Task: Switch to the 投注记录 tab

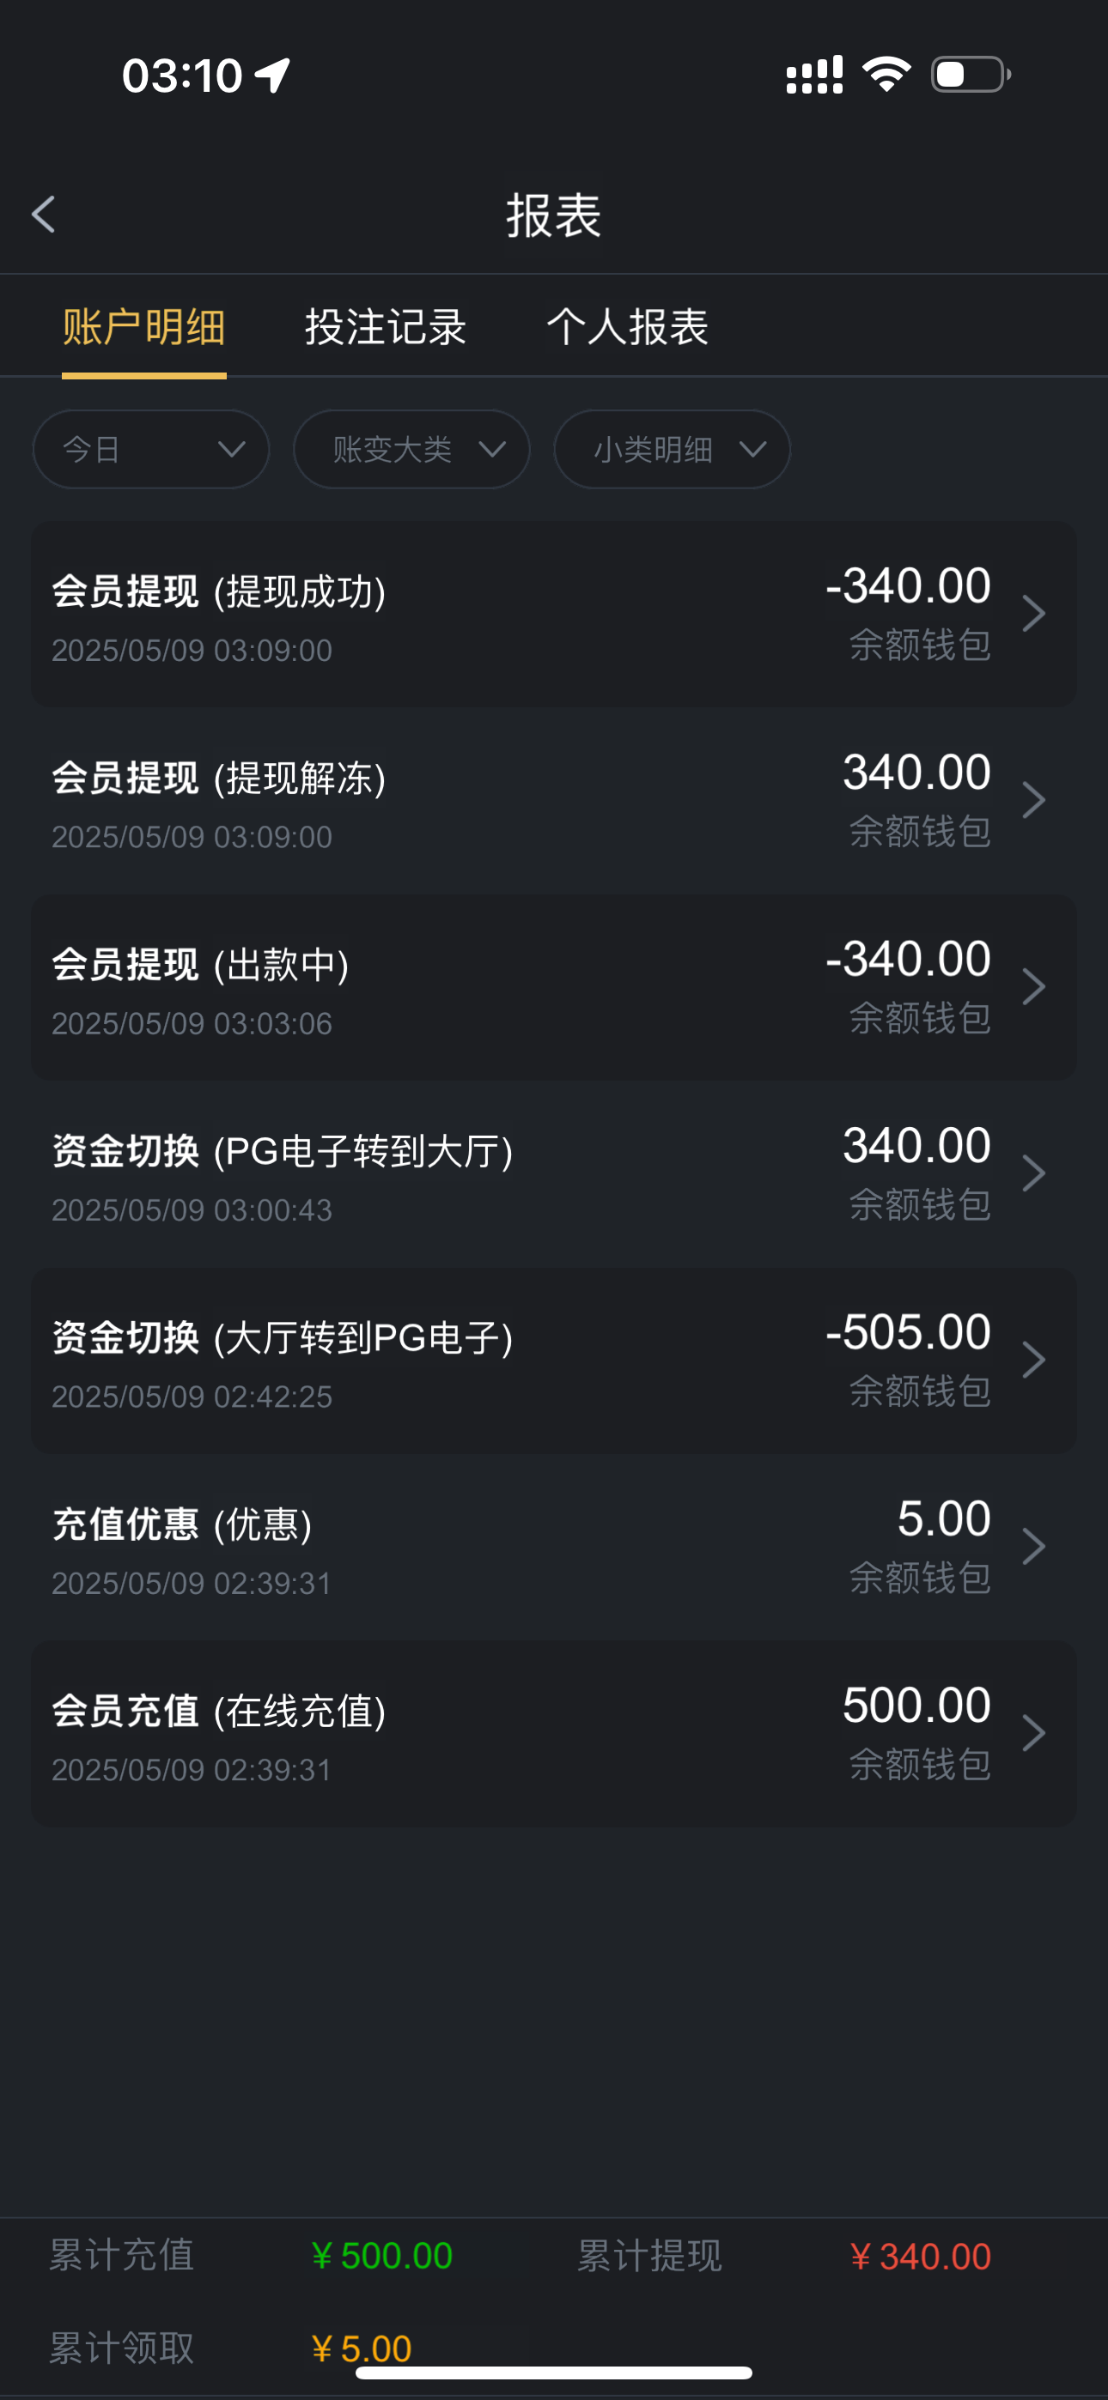Action: click(385, 327)
